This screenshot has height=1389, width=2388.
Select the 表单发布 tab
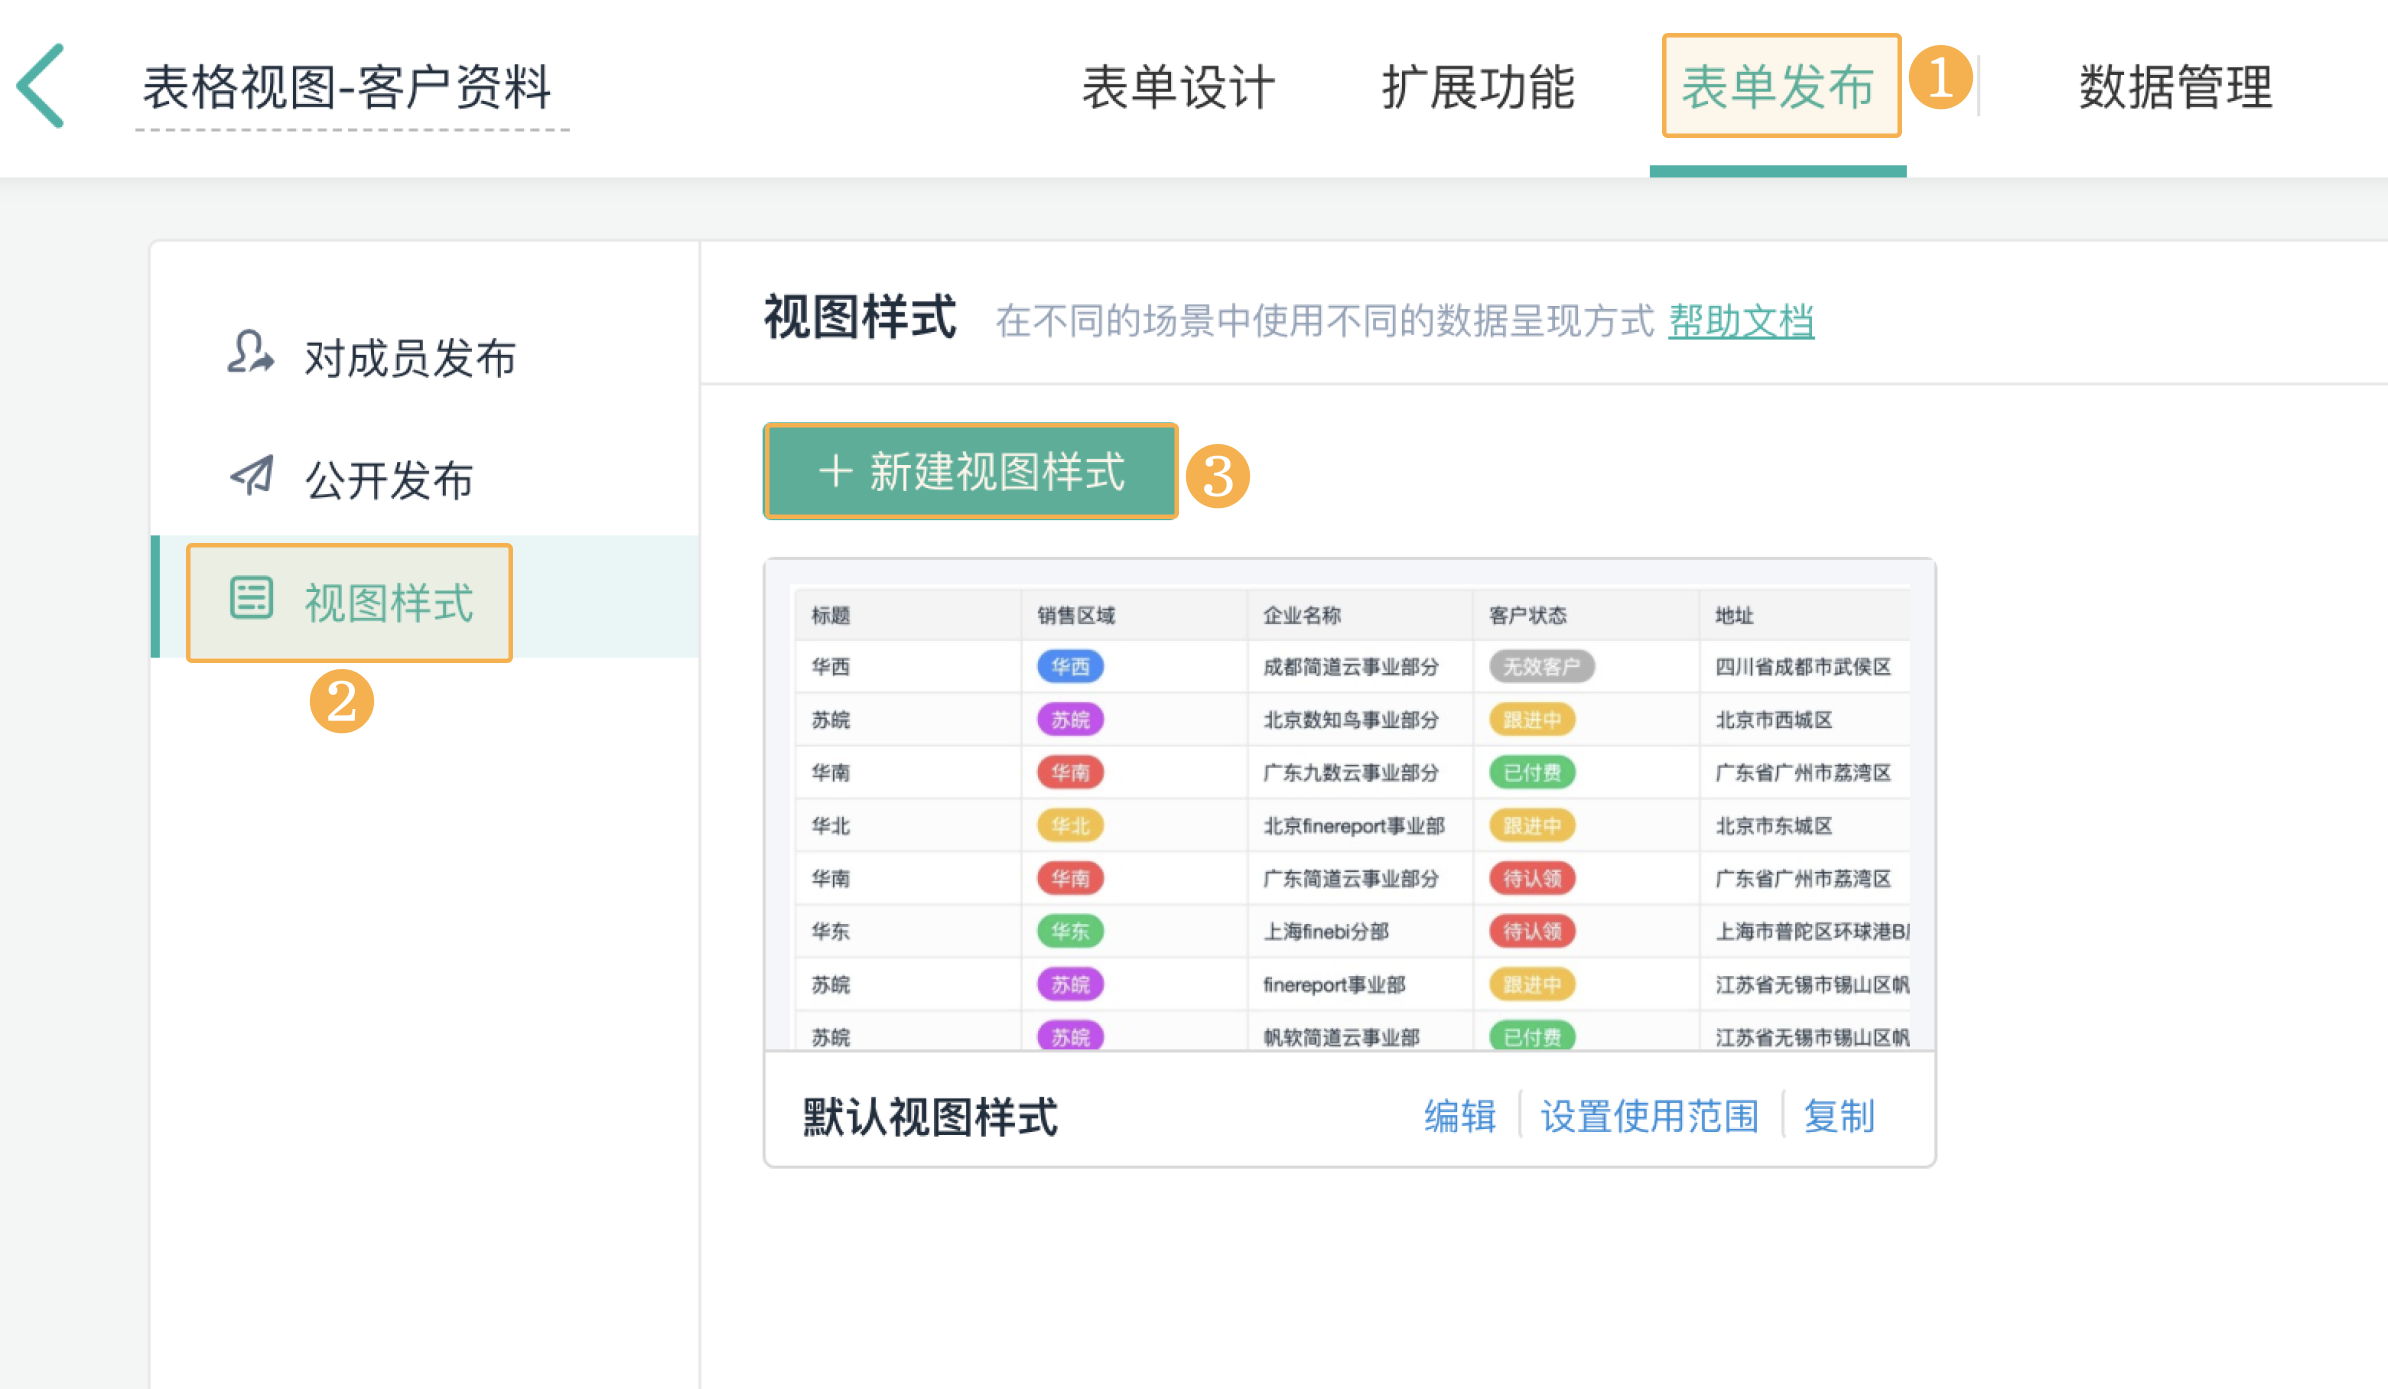click(1779, 87)
